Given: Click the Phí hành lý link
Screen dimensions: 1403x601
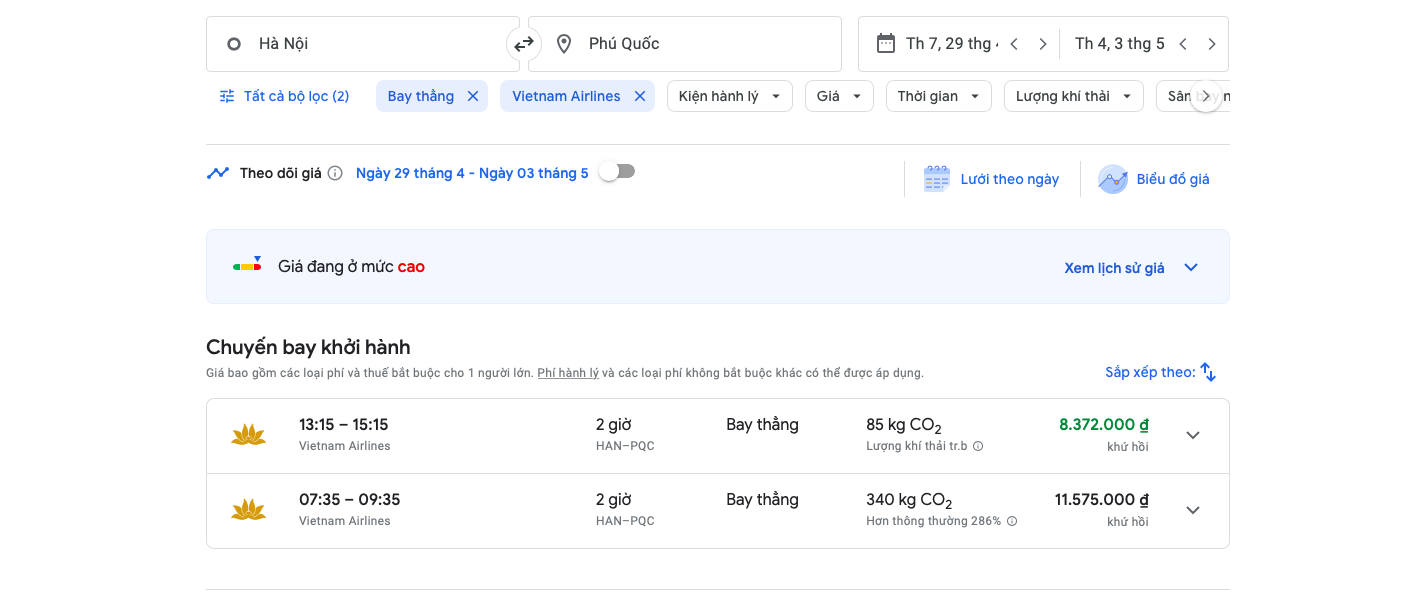Looking at the screenshot, I should 566,372.
